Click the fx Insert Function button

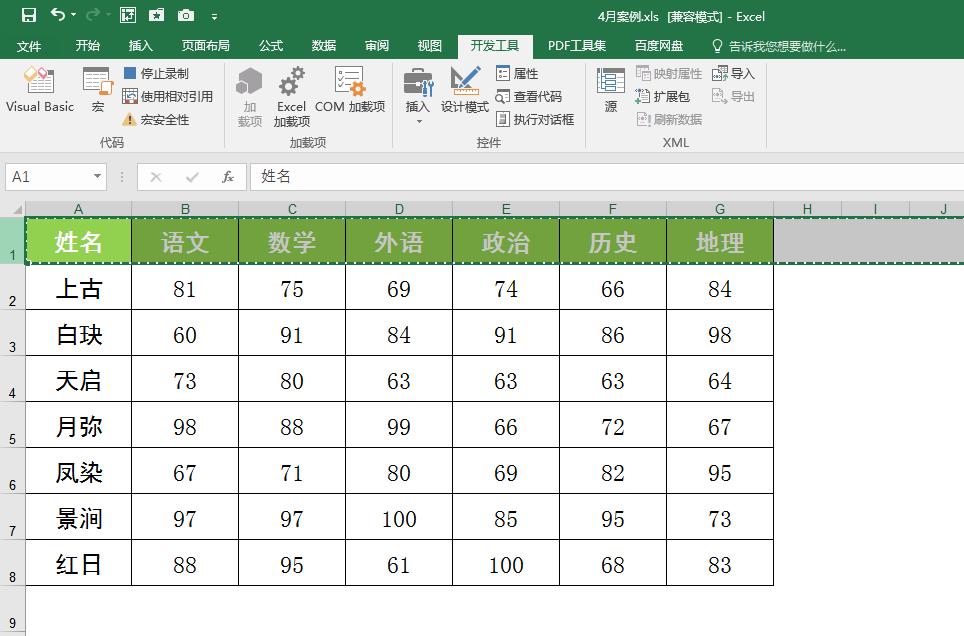(x=228, y=176)
